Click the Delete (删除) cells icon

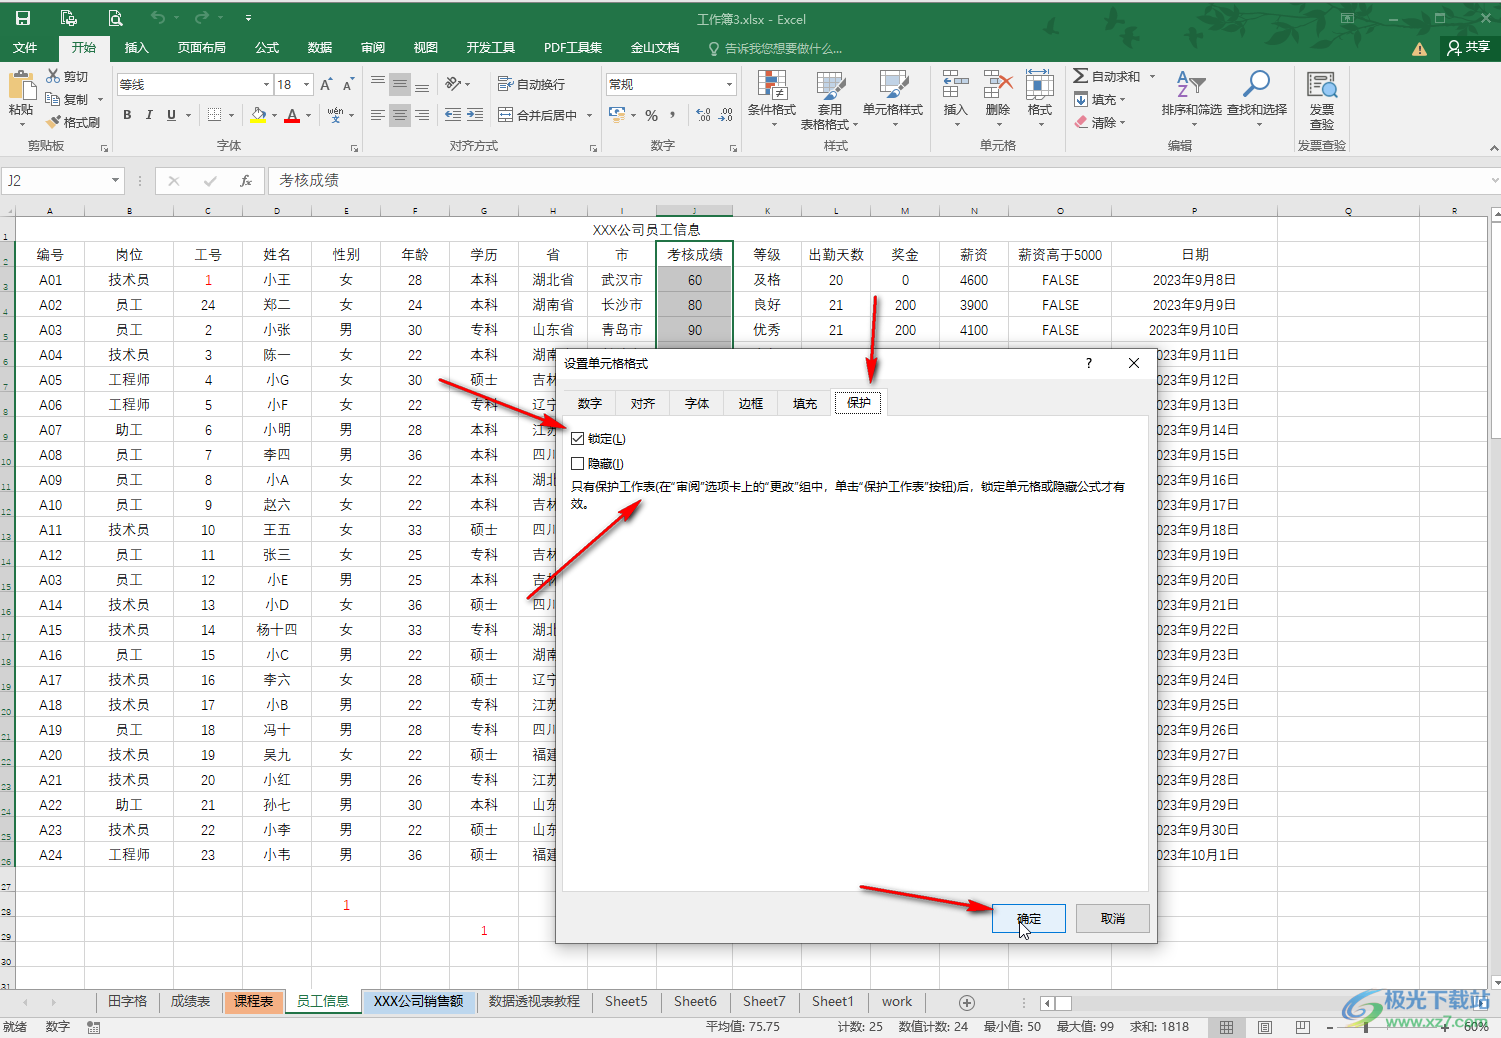997,95
